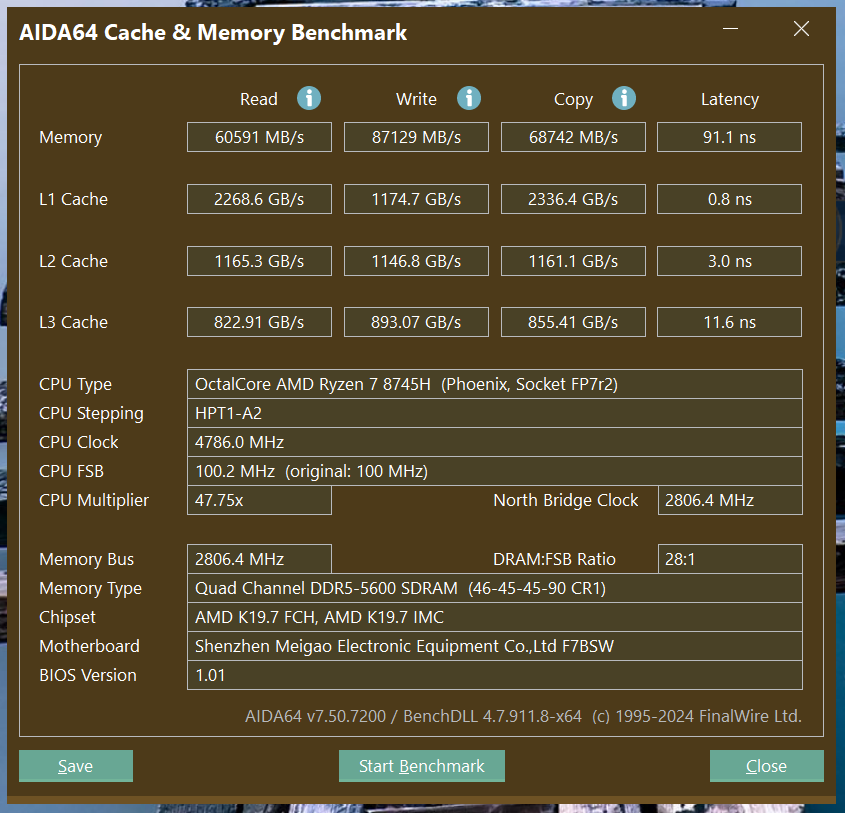Click the L2 Cache latency 3.0 ns

(x=729, y=261)
